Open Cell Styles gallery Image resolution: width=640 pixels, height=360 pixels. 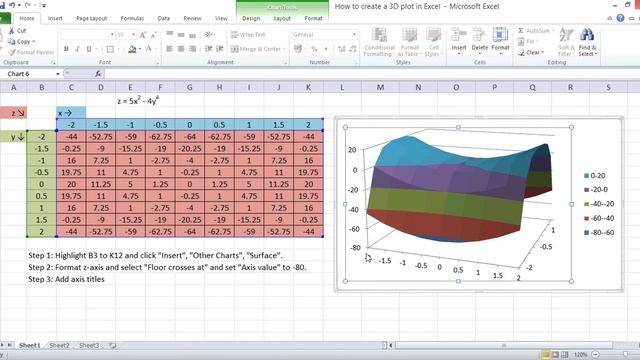pos(433,42)
